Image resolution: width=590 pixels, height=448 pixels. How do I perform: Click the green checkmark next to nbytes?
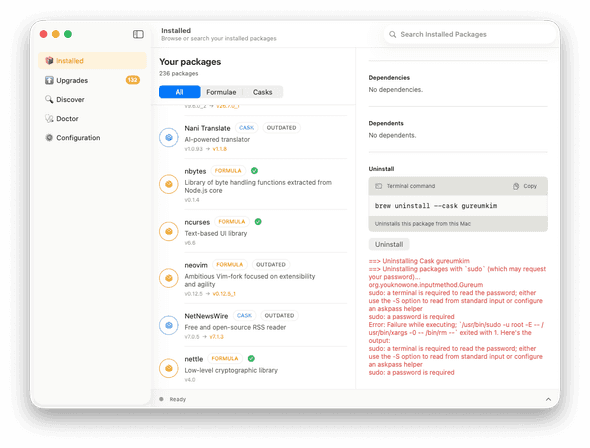[254, 171]
